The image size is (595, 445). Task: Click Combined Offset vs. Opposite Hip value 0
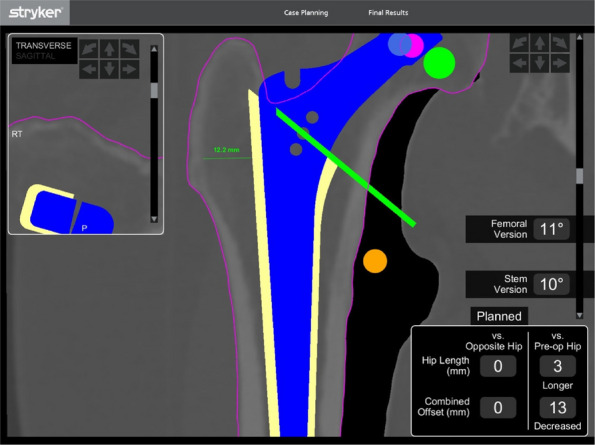pos(498,408)
